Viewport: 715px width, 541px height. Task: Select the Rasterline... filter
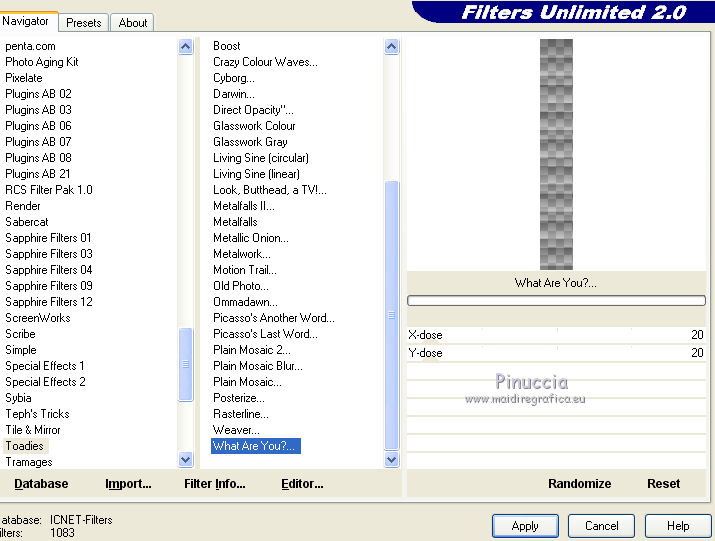point(241,414)
